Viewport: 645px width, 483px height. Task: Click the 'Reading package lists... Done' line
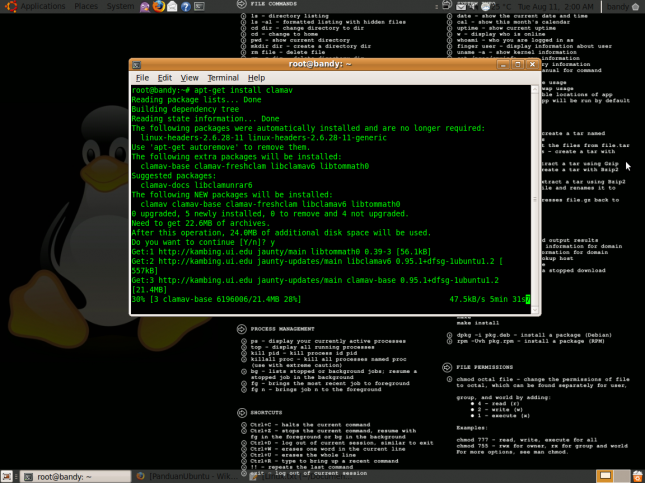click(x=196, y=100)
